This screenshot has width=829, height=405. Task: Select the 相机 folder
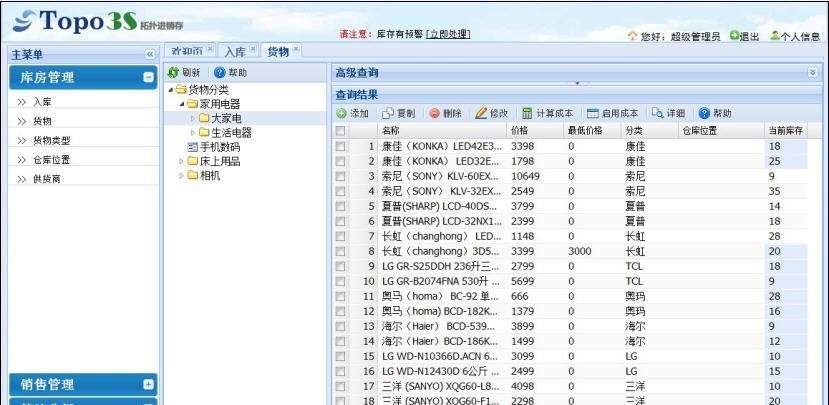(204, 176)
